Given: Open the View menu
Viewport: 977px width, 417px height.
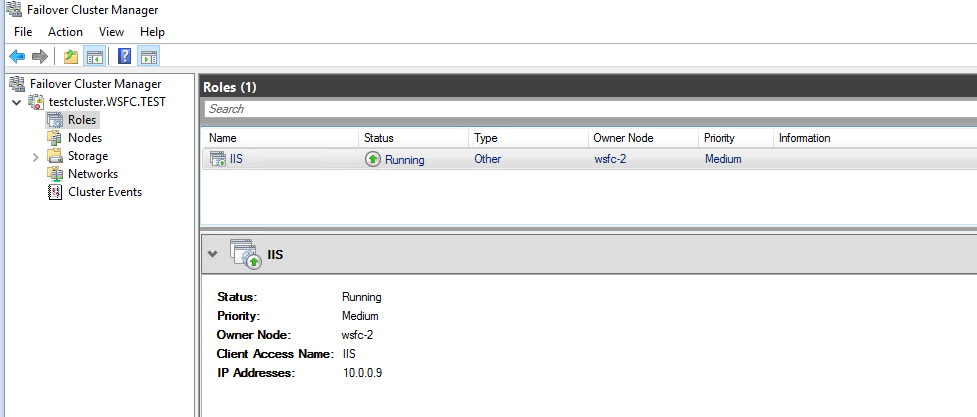Looking at the screenshot, I should pyautogui.click(x=111, y=32).
